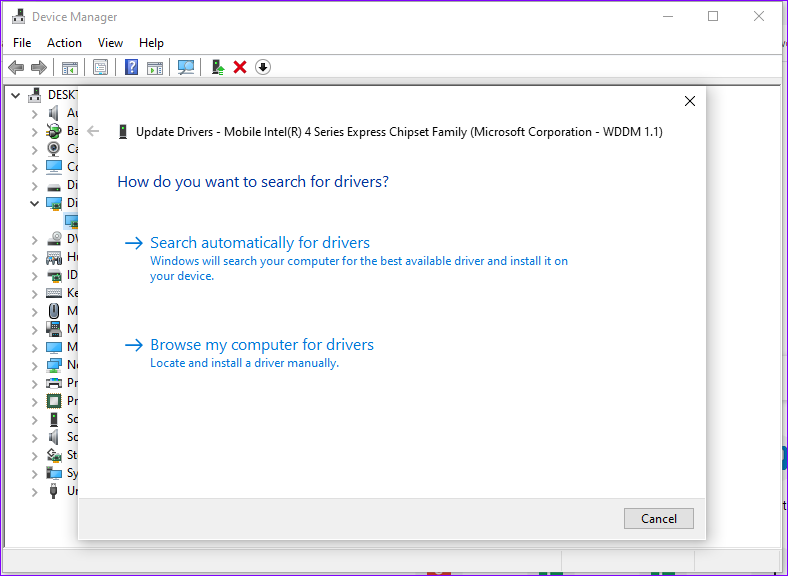788x576 pixels.
Task: Expand the DV node chevron
Action: (x=34, y=240)
